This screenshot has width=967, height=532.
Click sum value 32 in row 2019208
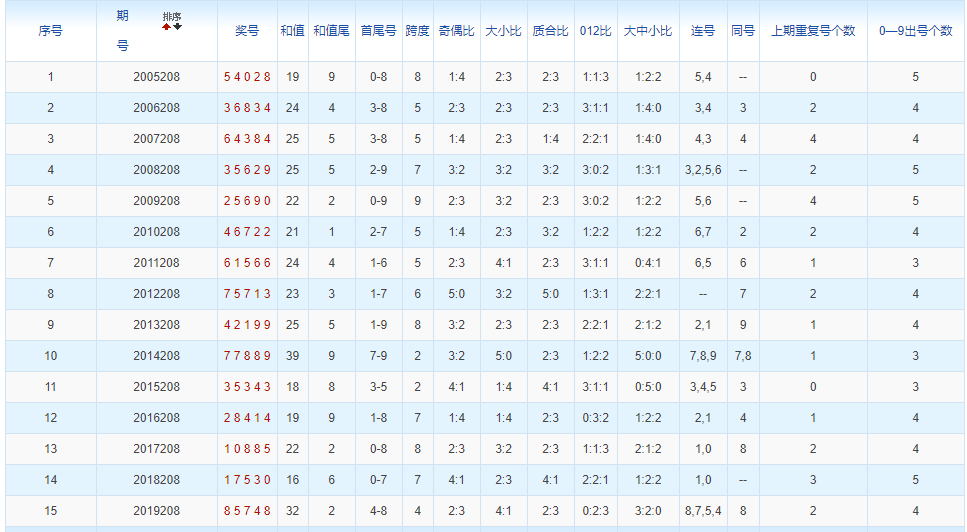click(292, 510)
